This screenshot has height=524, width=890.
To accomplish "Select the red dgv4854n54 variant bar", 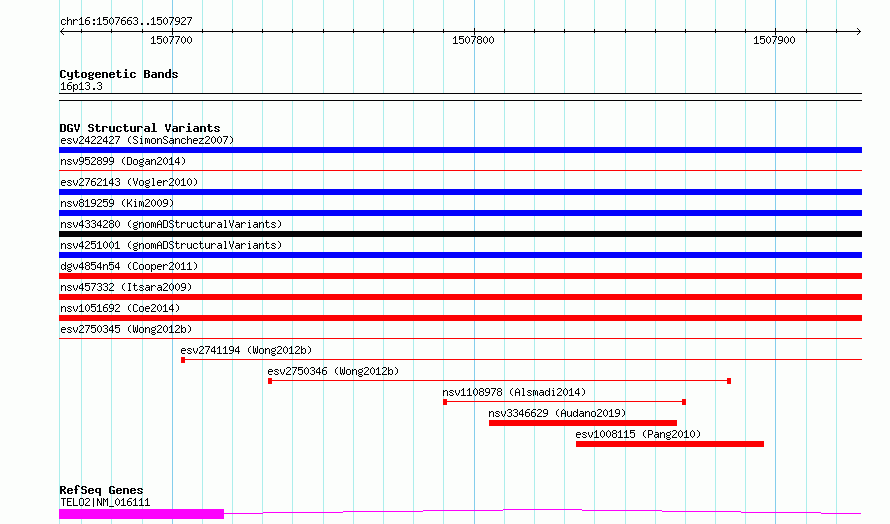I will (460, 276).
